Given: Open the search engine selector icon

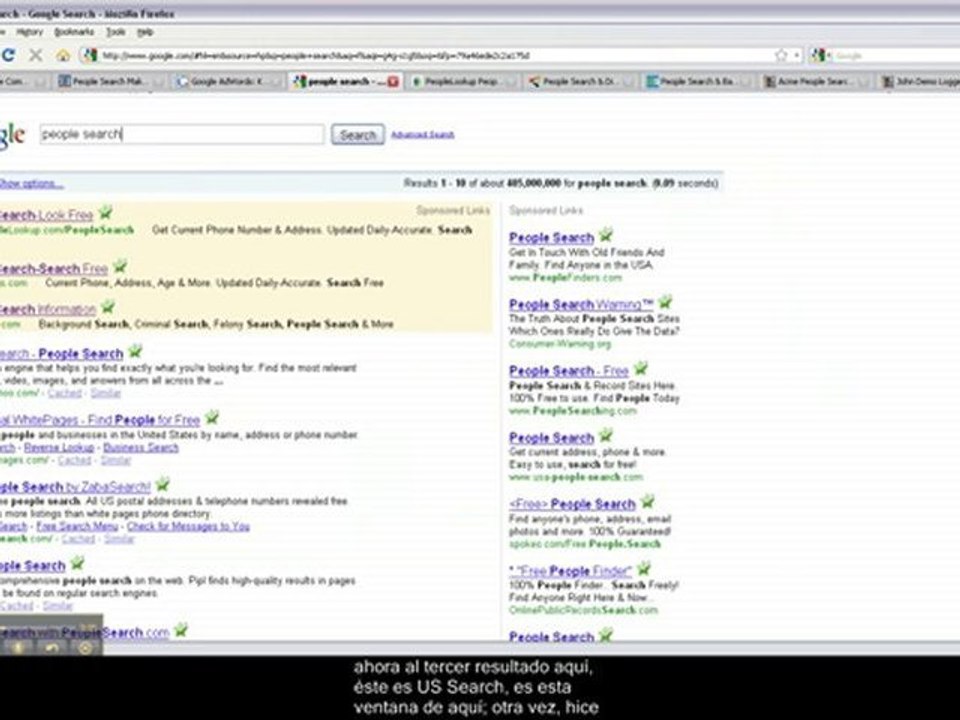Looking at the screenshot, I should 820,56.
